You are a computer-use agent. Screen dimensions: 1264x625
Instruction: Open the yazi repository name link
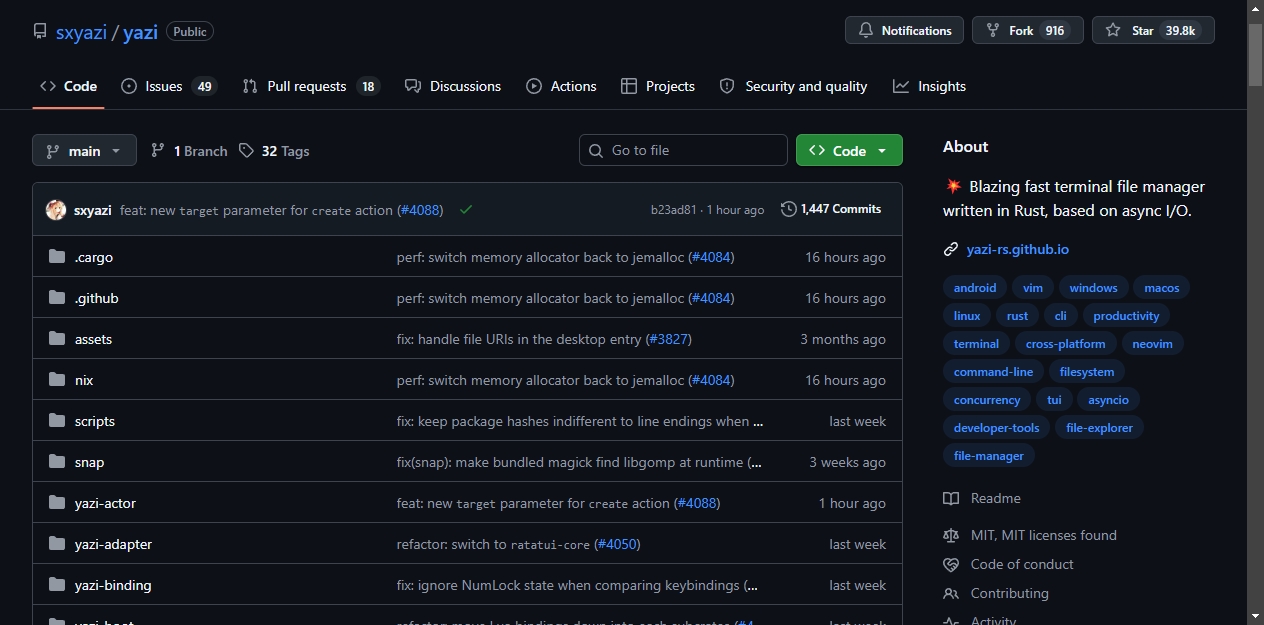[x=141, y=32]
